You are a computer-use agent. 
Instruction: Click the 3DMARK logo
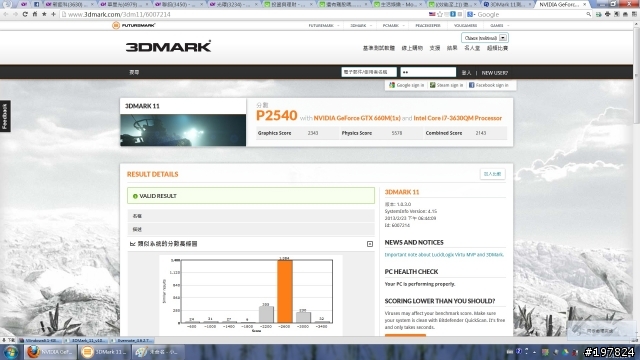pyautogui.click(x=168, y=46)
